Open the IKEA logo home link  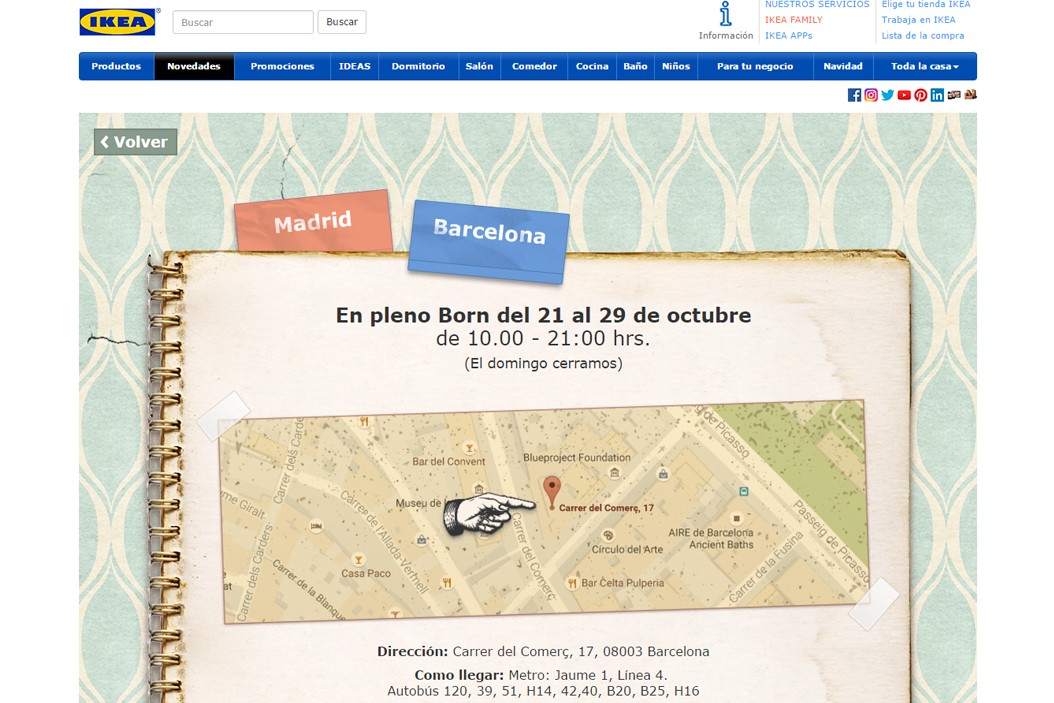coord(118,22)
